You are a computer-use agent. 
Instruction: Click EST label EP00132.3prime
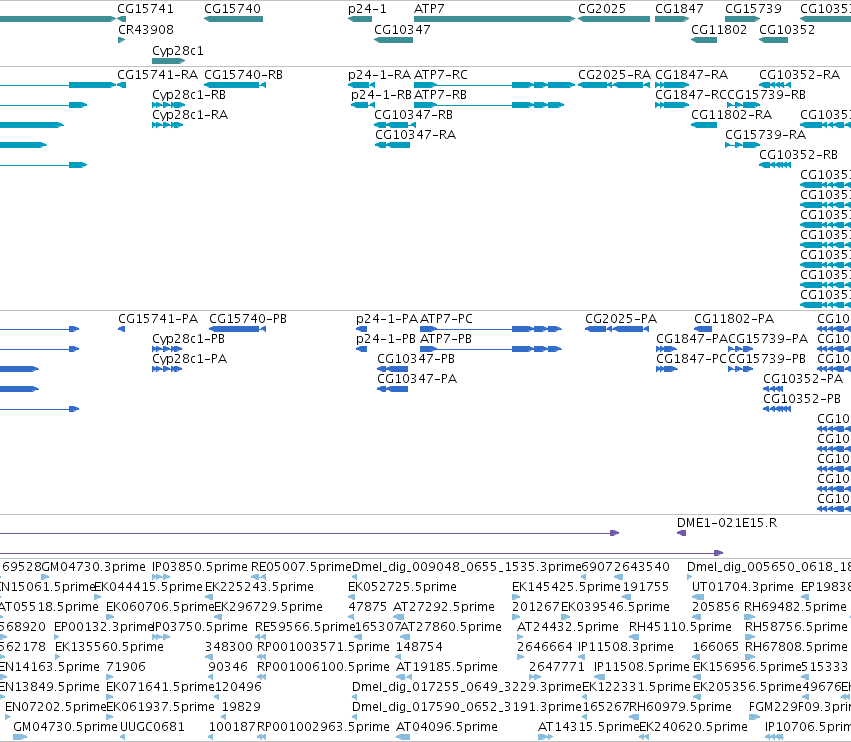point(104,626)
